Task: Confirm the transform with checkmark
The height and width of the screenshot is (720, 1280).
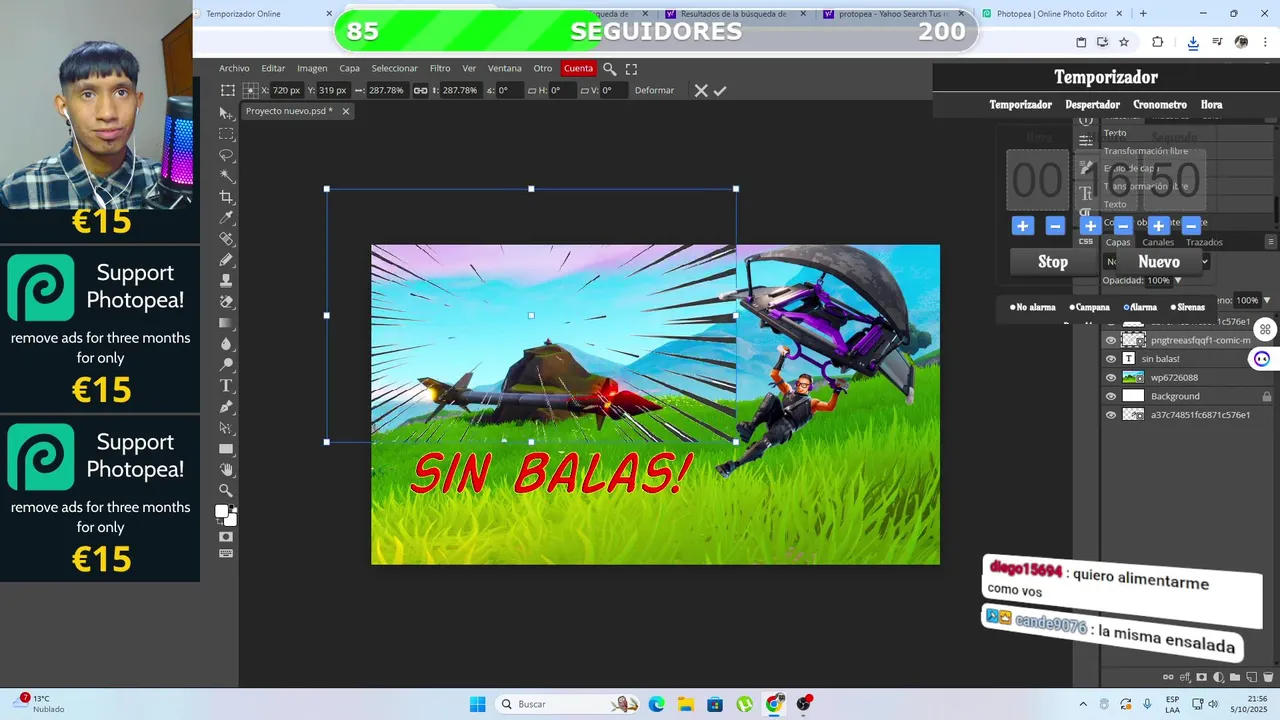Action: [x=720, y=90]
